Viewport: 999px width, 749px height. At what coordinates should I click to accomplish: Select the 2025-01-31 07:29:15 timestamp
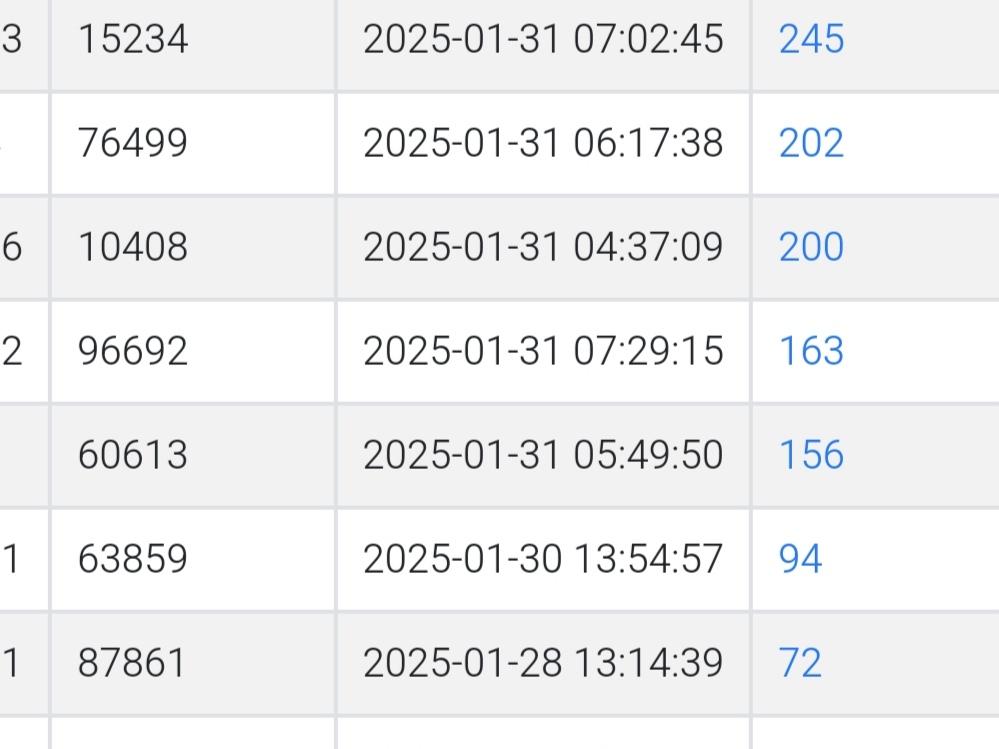(x=543, y=351)
